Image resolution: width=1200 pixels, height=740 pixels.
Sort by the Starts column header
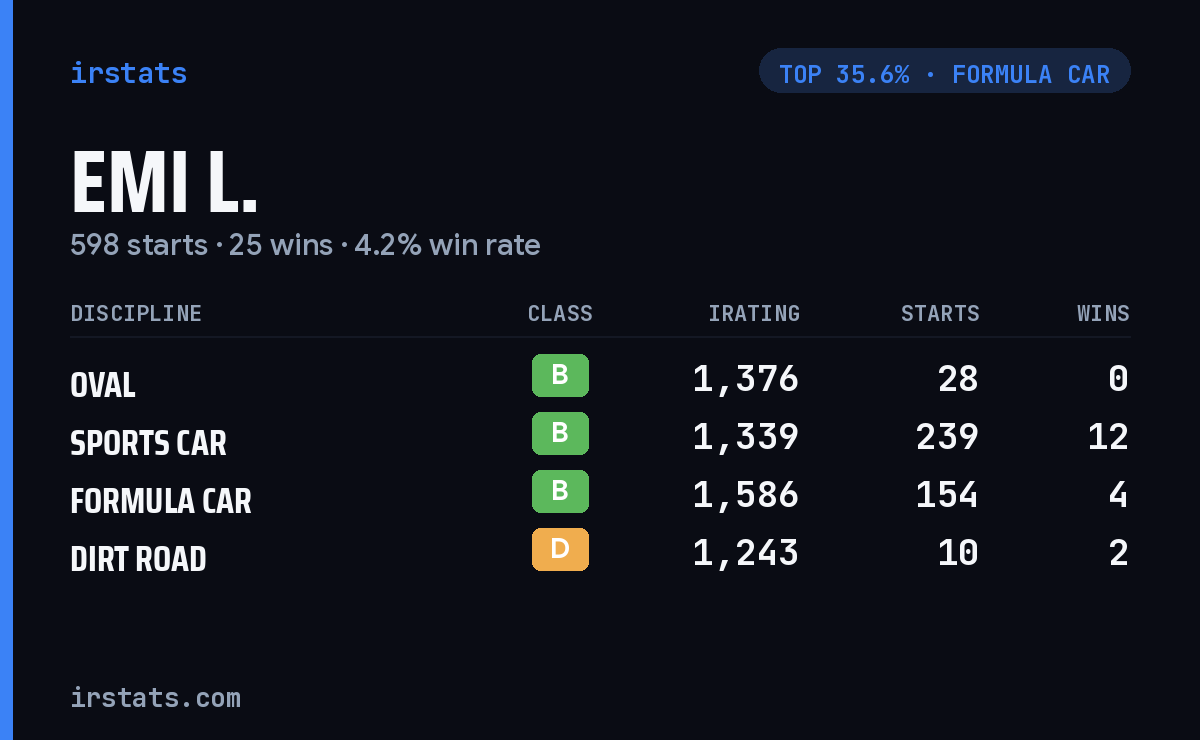[x=940, y=314]
